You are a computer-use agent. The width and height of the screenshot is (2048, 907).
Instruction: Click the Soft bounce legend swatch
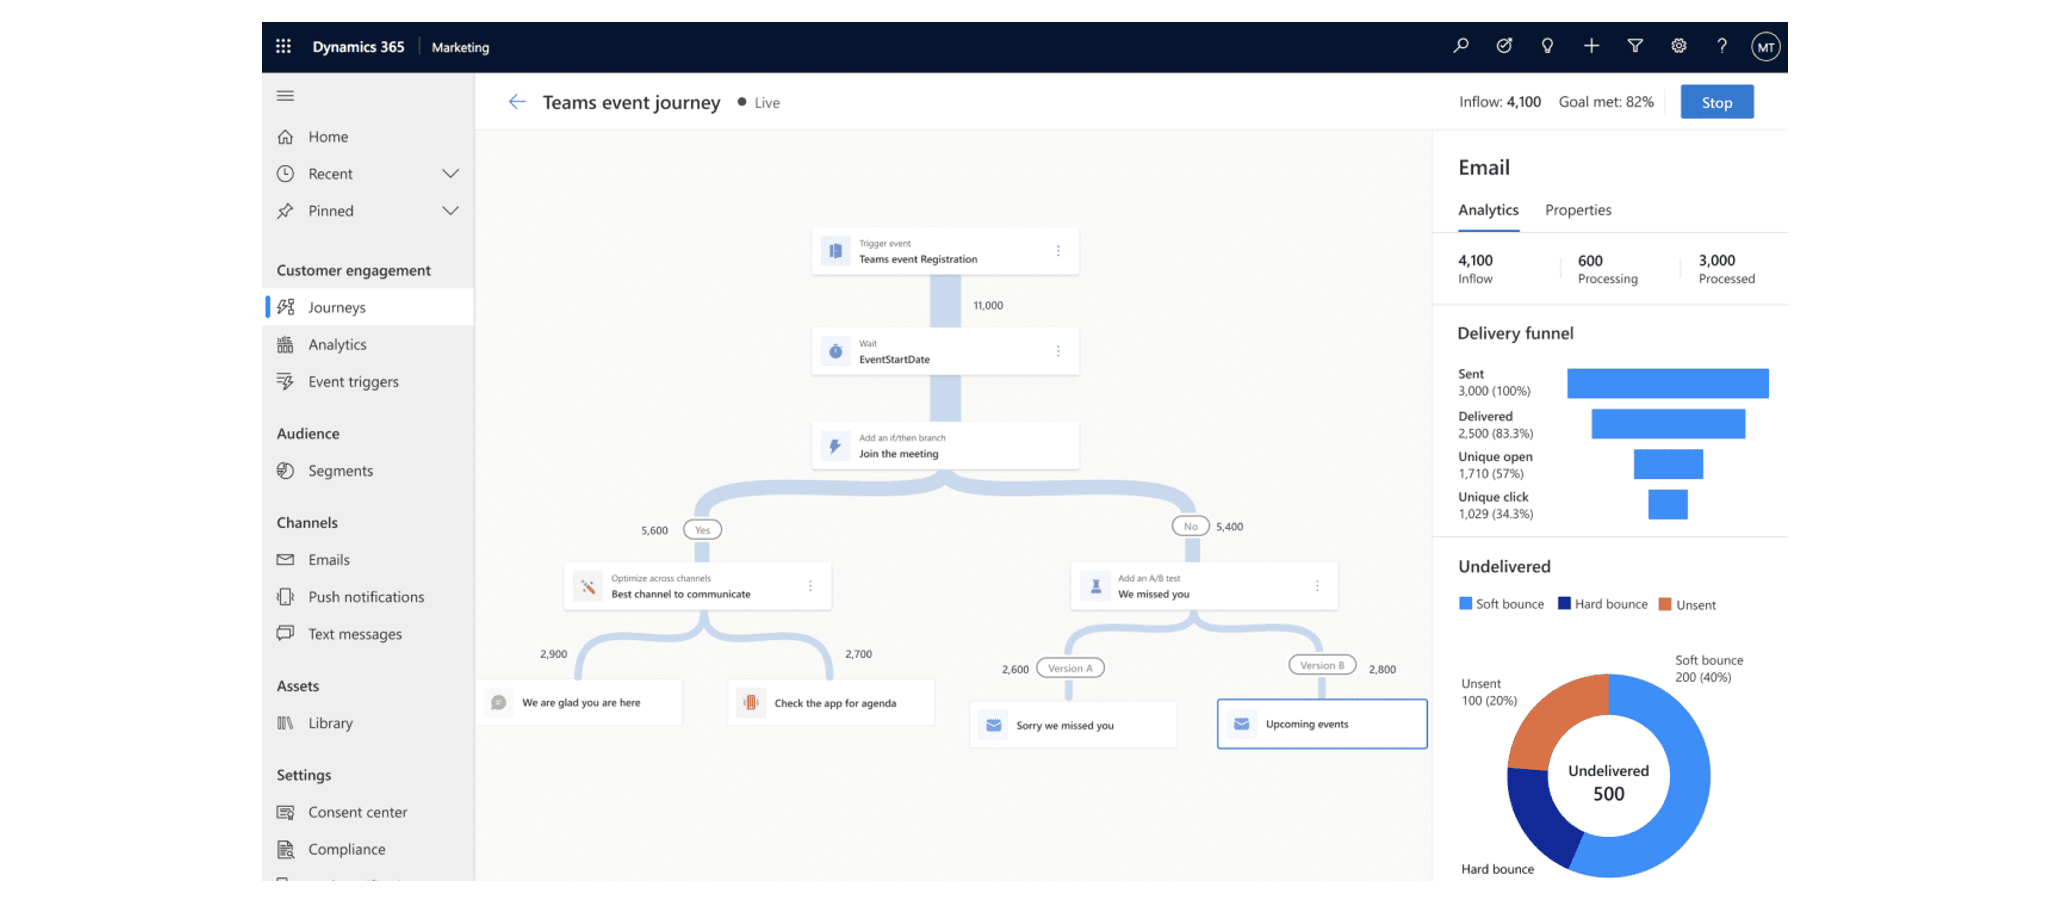[x=1465, y=604]
